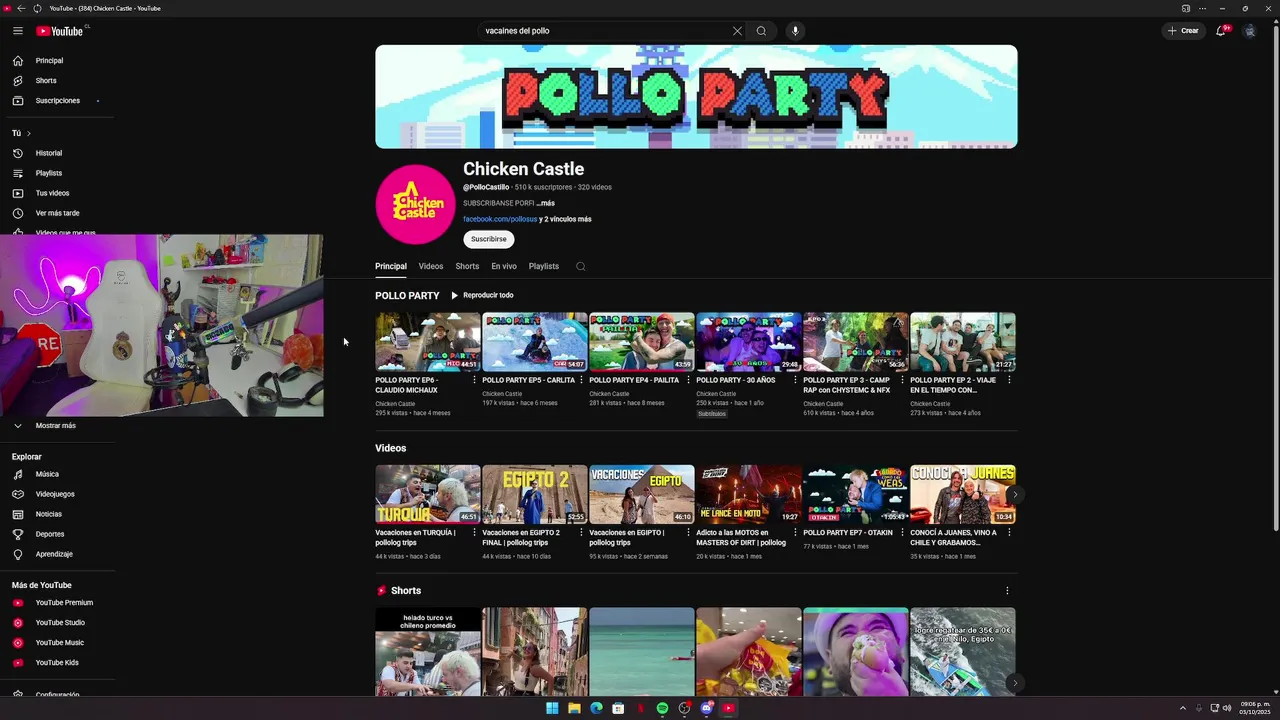
Task: Select the Principal channel tab
Action: [391, 267]
